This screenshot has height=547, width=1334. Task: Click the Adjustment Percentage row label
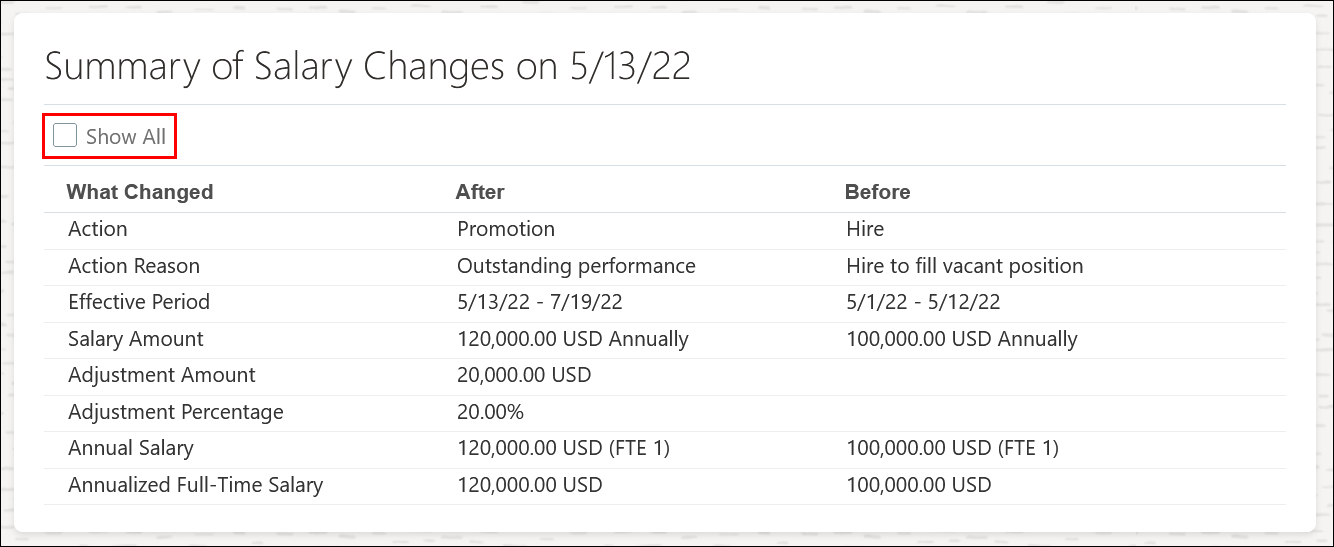[176, 412]
